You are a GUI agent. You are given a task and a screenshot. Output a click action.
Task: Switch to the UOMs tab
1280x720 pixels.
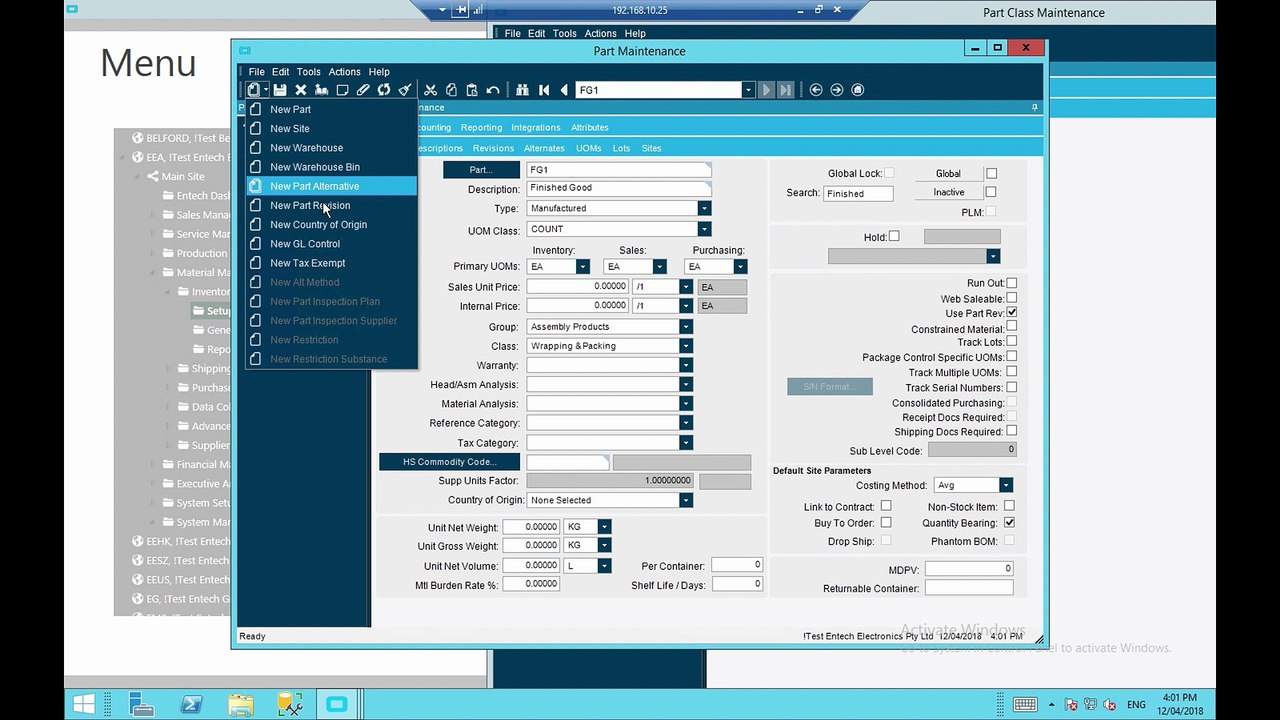click(x=588, y=148)
